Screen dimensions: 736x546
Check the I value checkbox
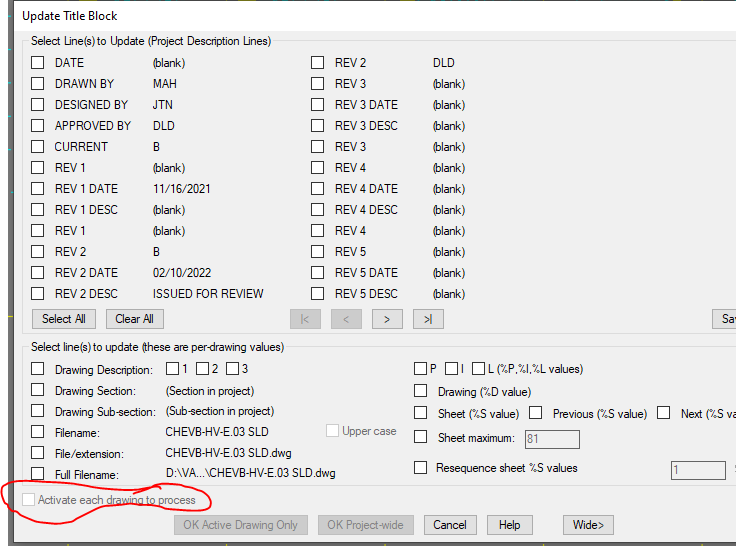click(x=451, y=369)
